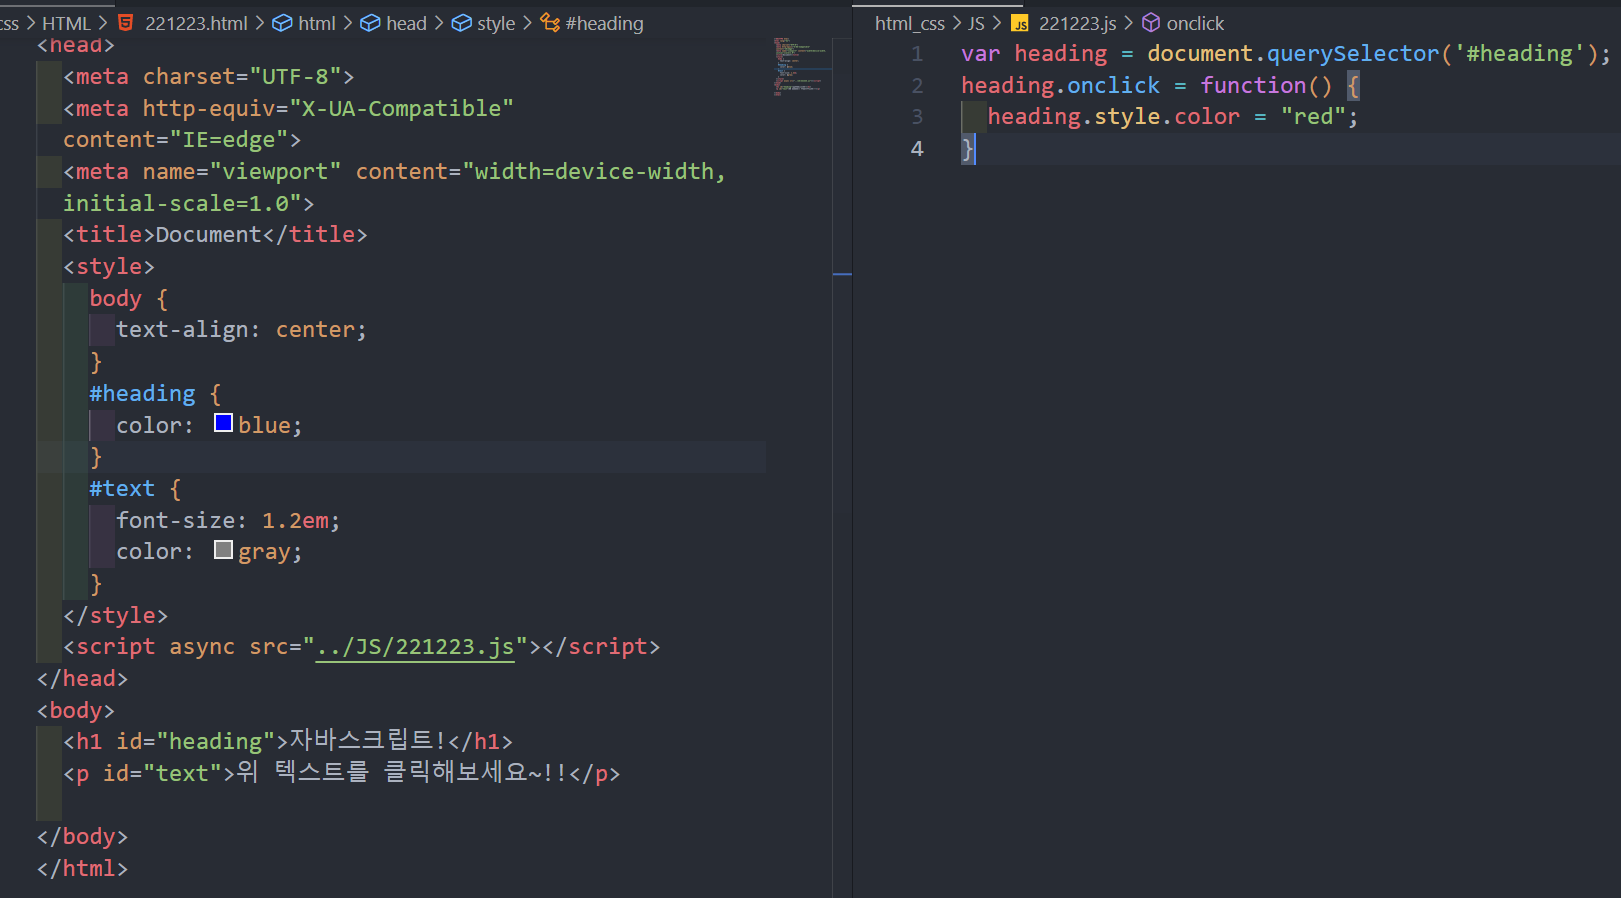Open the html breadcrumb segment
Image resolution: width=1621 pixels, height=898 pixels.
(x=317, y=23)
